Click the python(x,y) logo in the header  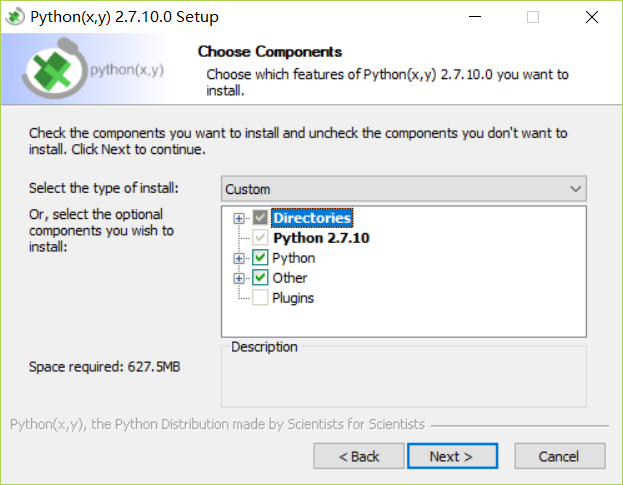pos(94,68)
